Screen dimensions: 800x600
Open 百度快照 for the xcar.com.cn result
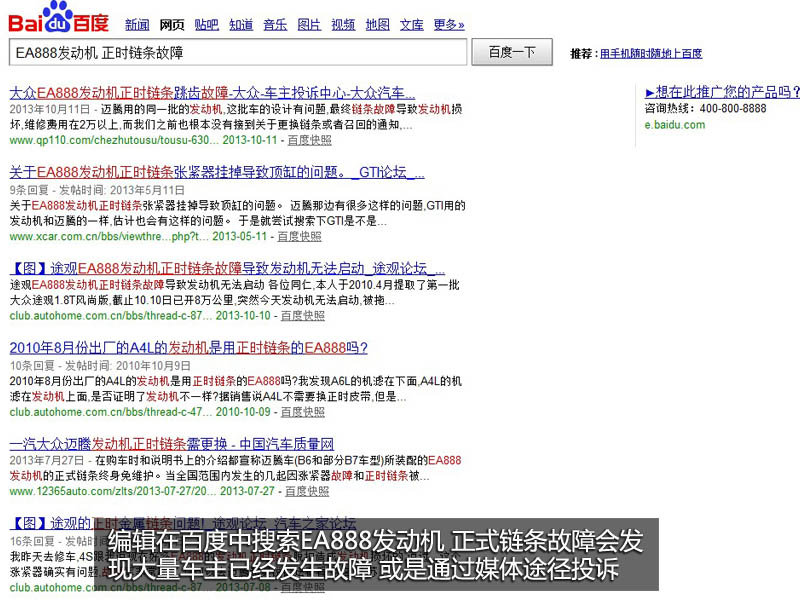pos(299,237)
